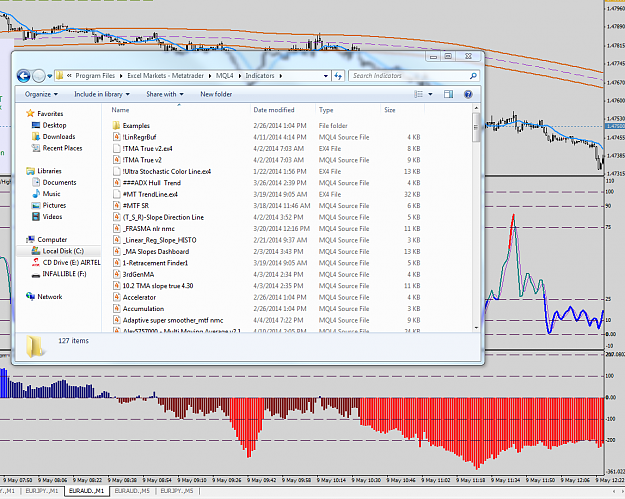
Task: Select the #MTF SR file icon
Action: click(116, 206)
